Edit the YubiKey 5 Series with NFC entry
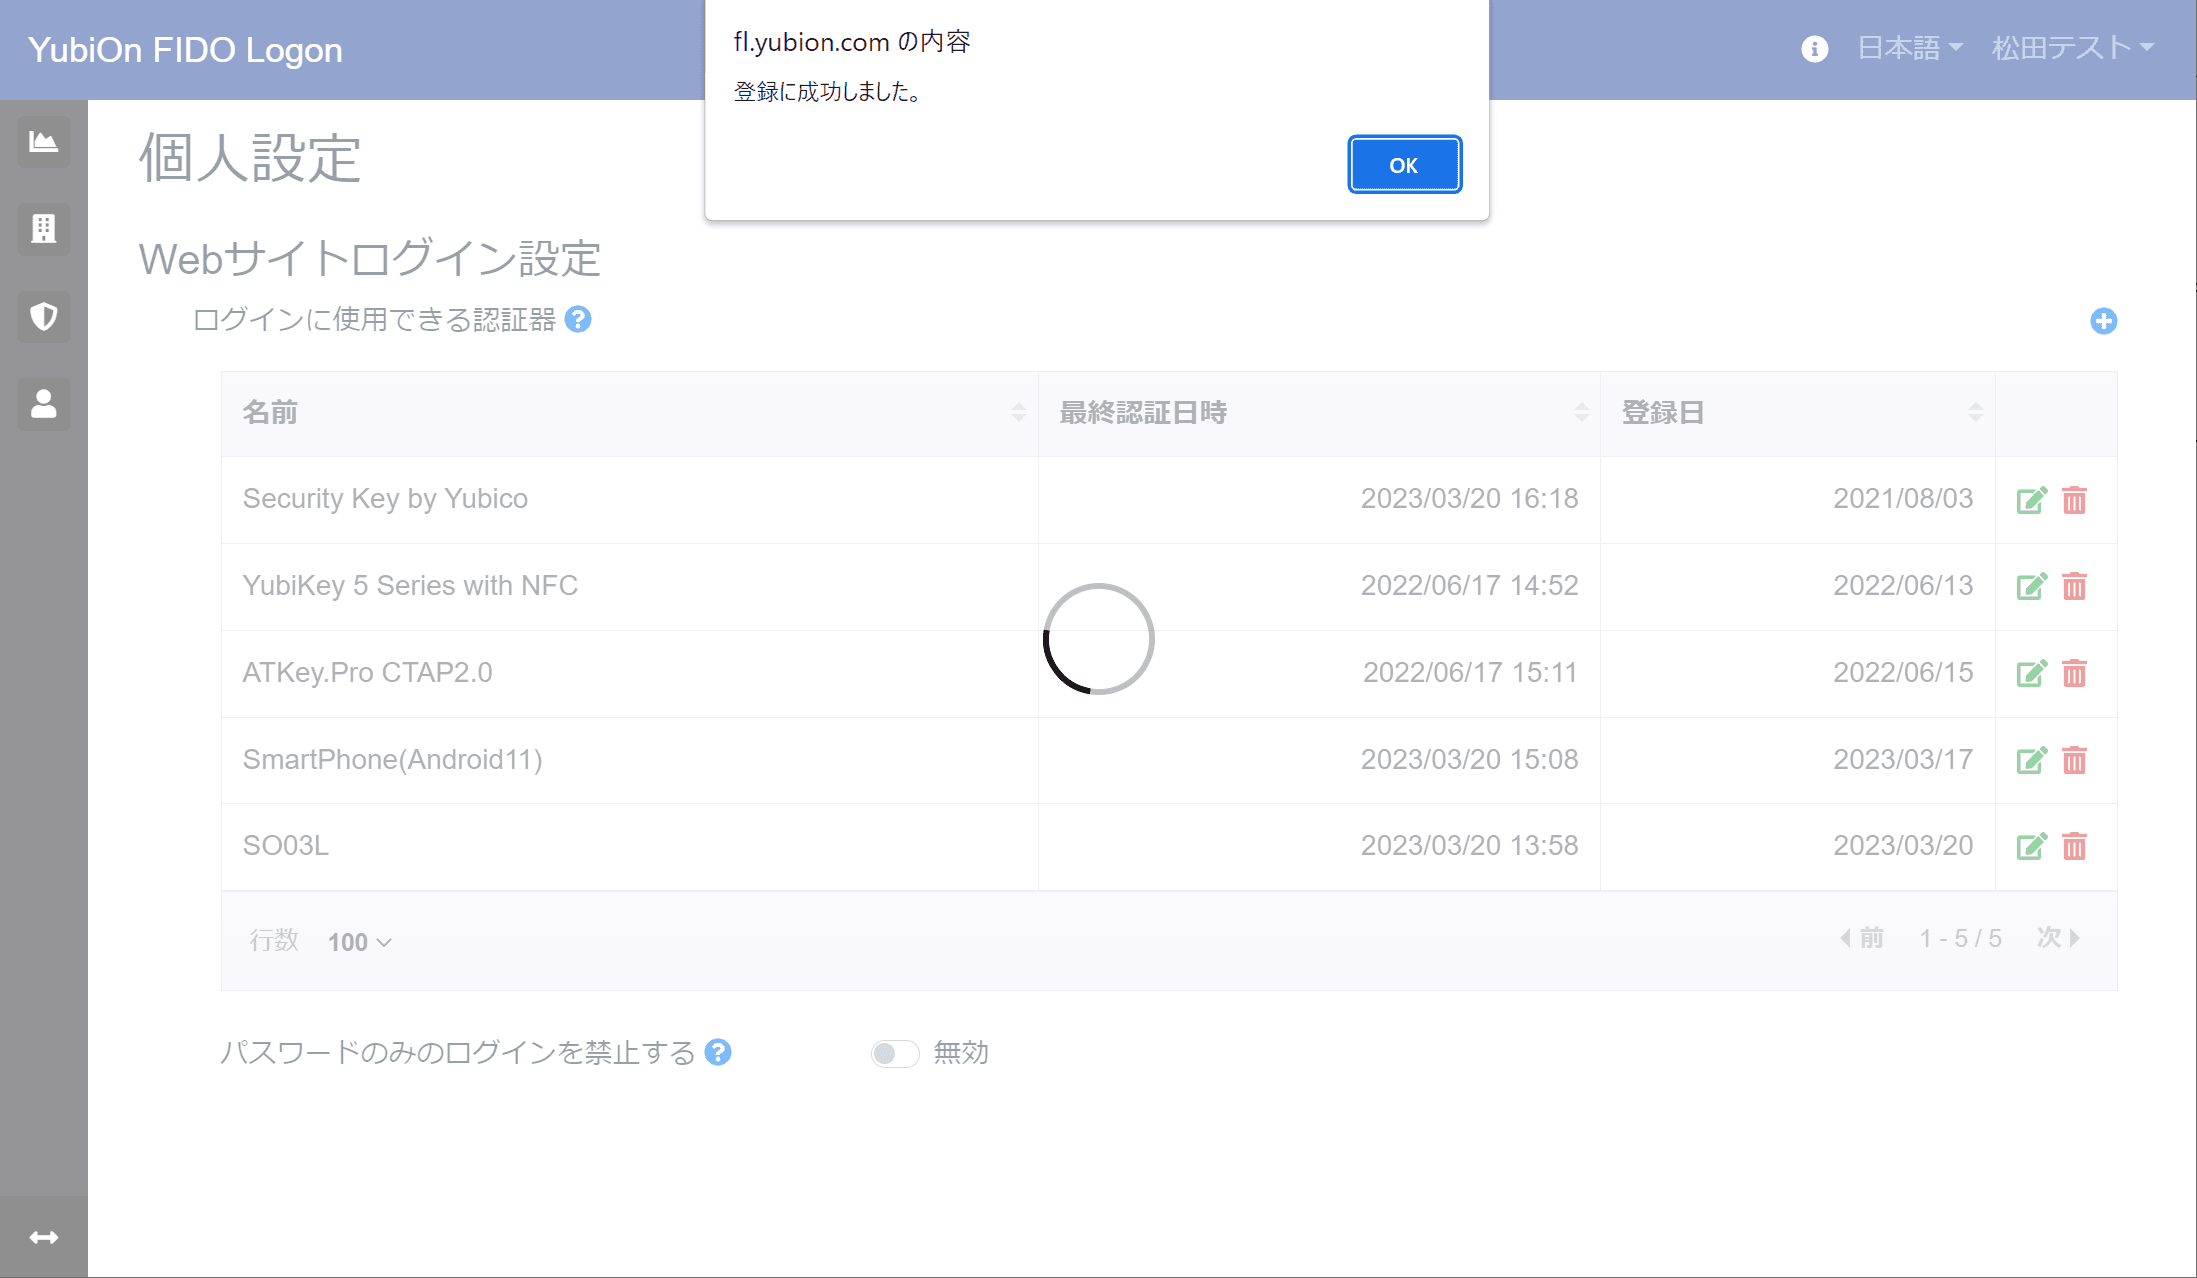The height and width of the screenshot is (1278, 2197). (2032, 587)
